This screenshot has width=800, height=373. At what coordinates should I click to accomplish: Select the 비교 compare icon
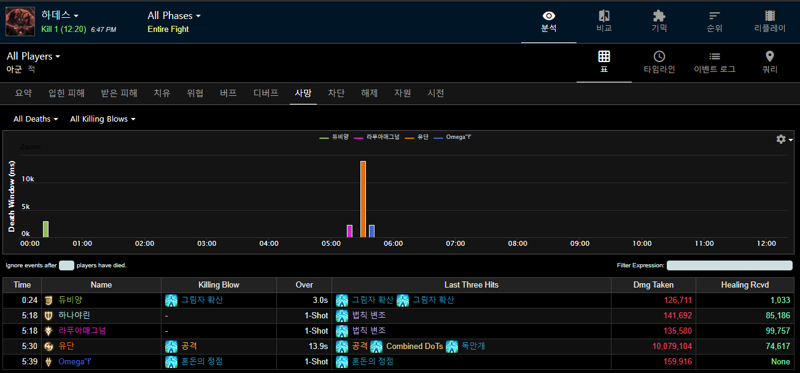604,21
